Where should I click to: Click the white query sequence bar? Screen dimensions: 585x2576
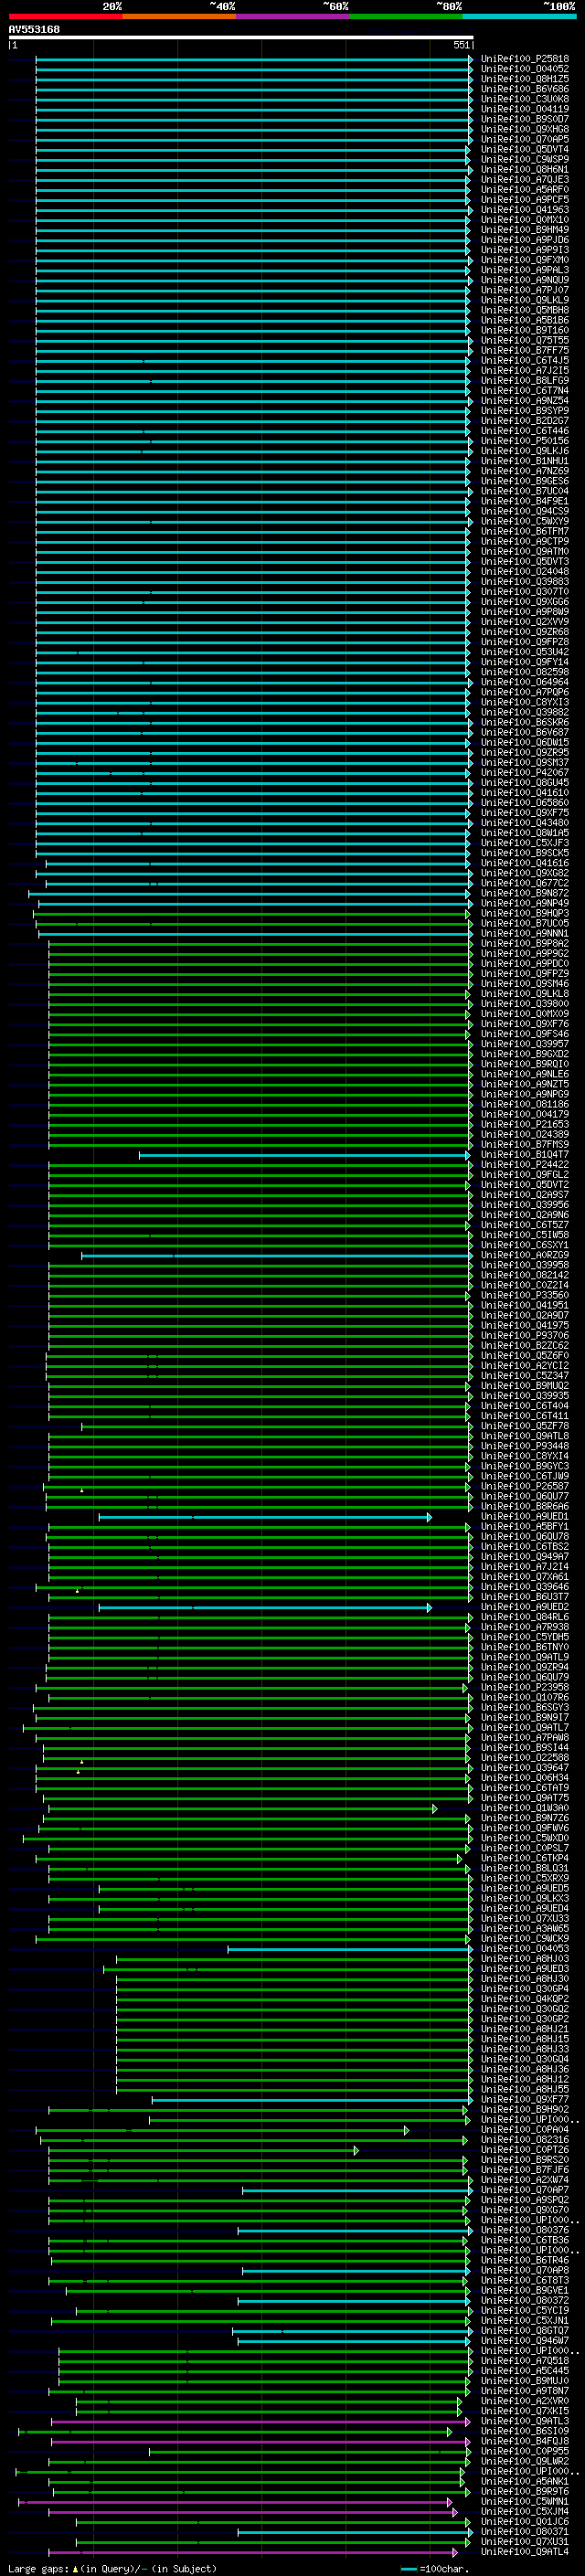[x=241, y=37]
